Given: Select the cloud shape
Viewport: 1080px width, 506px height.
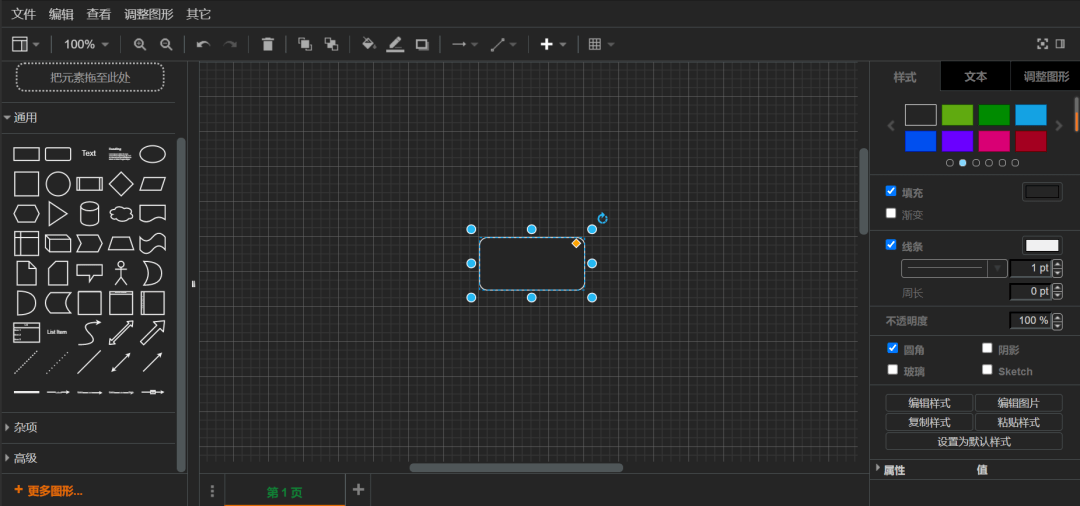Looking at the screenshot, I should pyautogui.click(x=121, y=214).
